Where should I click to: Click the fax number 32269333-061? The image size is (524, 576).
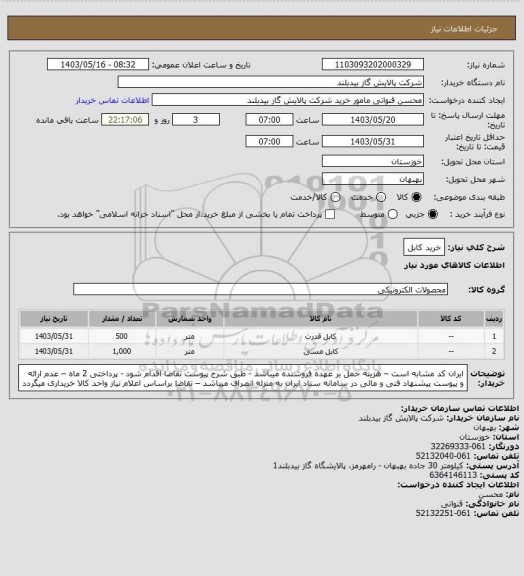tap(458, 446)
